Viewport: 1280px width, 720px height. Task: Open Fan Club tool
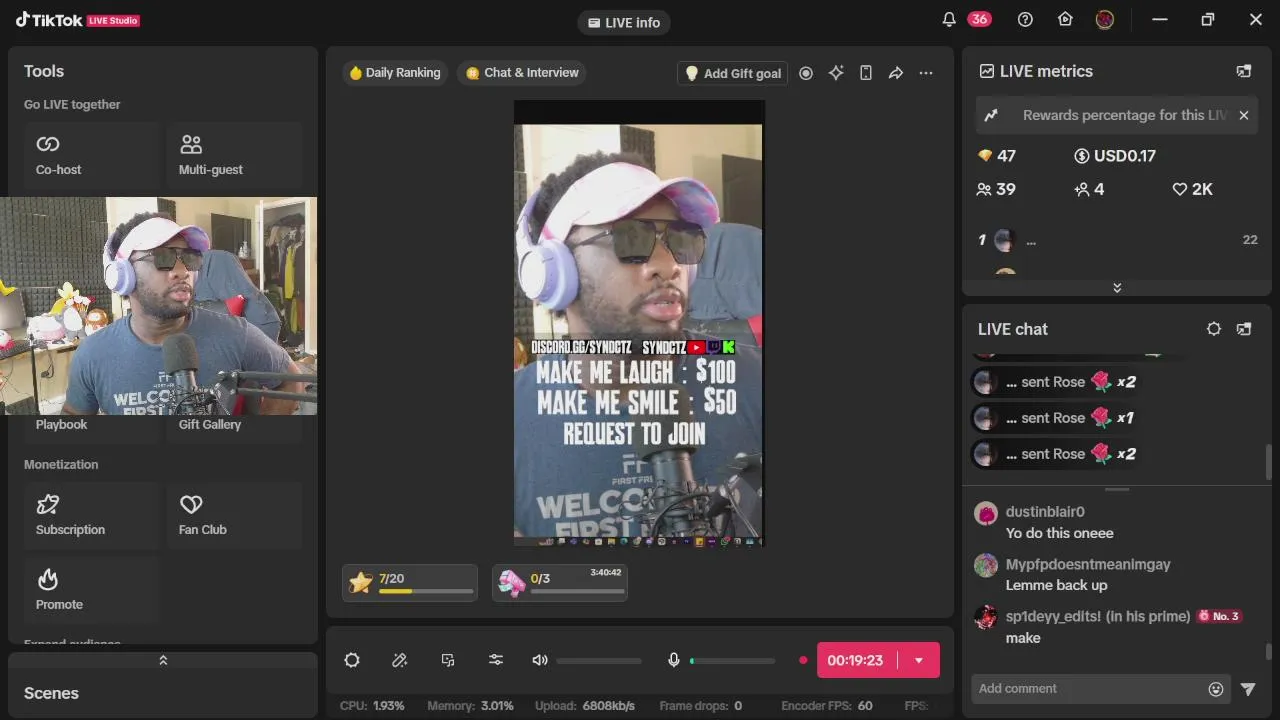pyautogui.click(x=234, y=516)
